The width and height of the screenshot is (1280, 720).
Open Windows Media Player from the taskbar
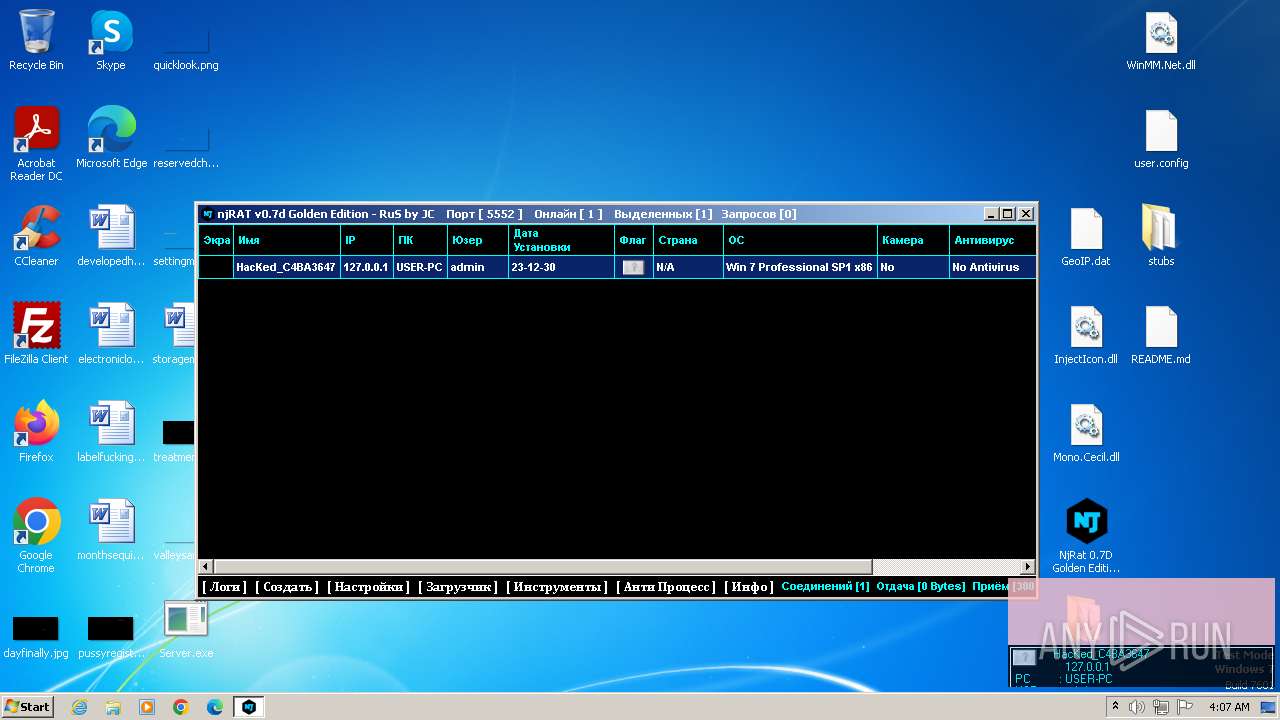147,707
